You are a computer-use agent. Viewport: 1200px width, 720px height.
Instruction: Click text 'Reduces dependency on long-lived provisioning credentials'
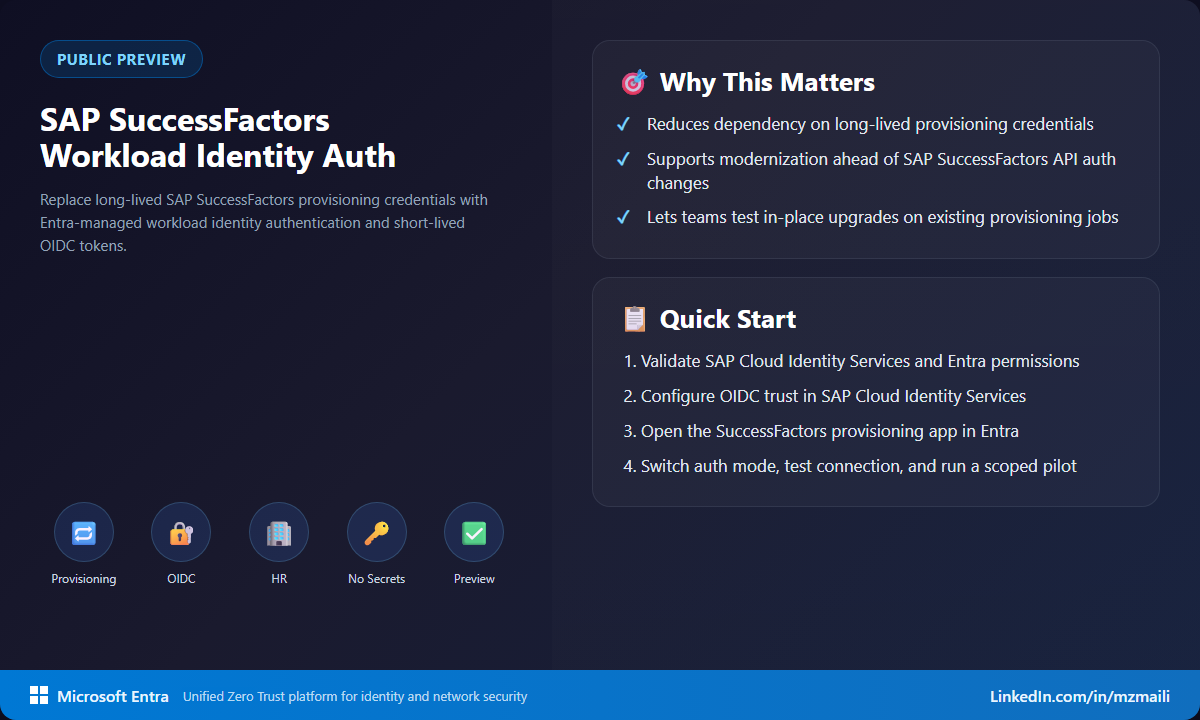tap(870, 124)
